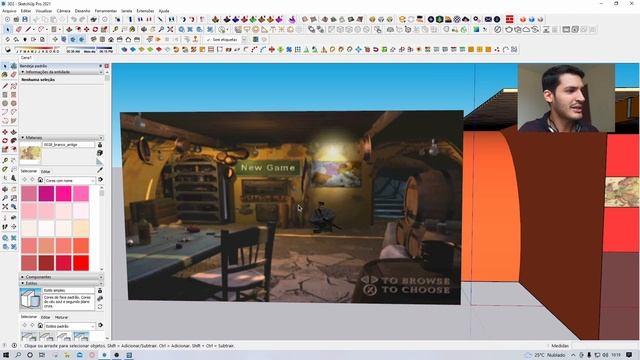Switch to Editar tab in Materiais panel
This screenshot has width=640, height=360.
(x=45, y=171)
